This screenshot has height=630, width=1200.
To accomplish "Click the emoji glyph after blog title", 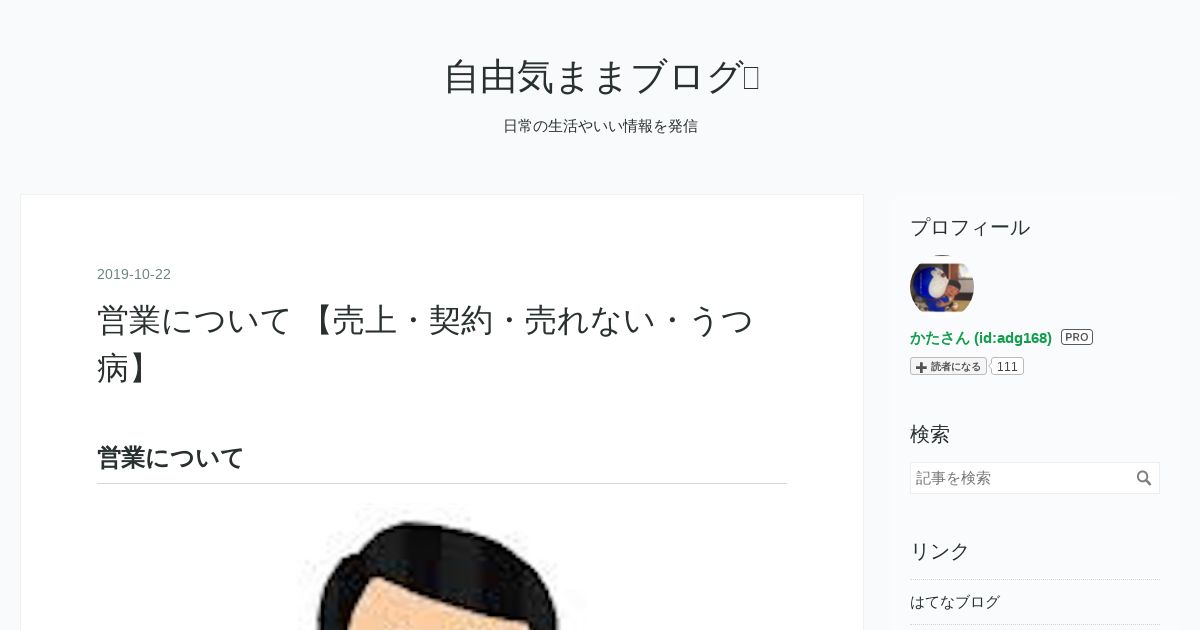I will click(751, 77).
